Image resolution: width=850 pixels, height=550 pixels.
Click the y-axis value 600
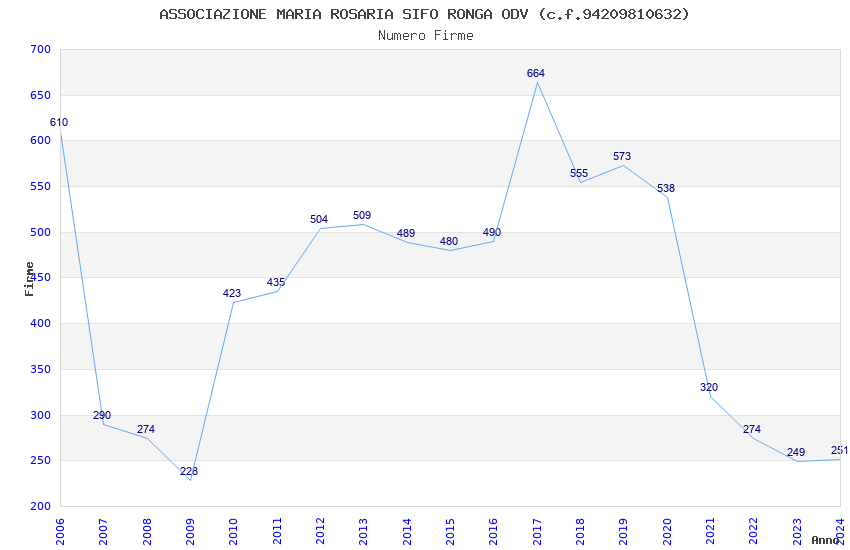[41, 140]
